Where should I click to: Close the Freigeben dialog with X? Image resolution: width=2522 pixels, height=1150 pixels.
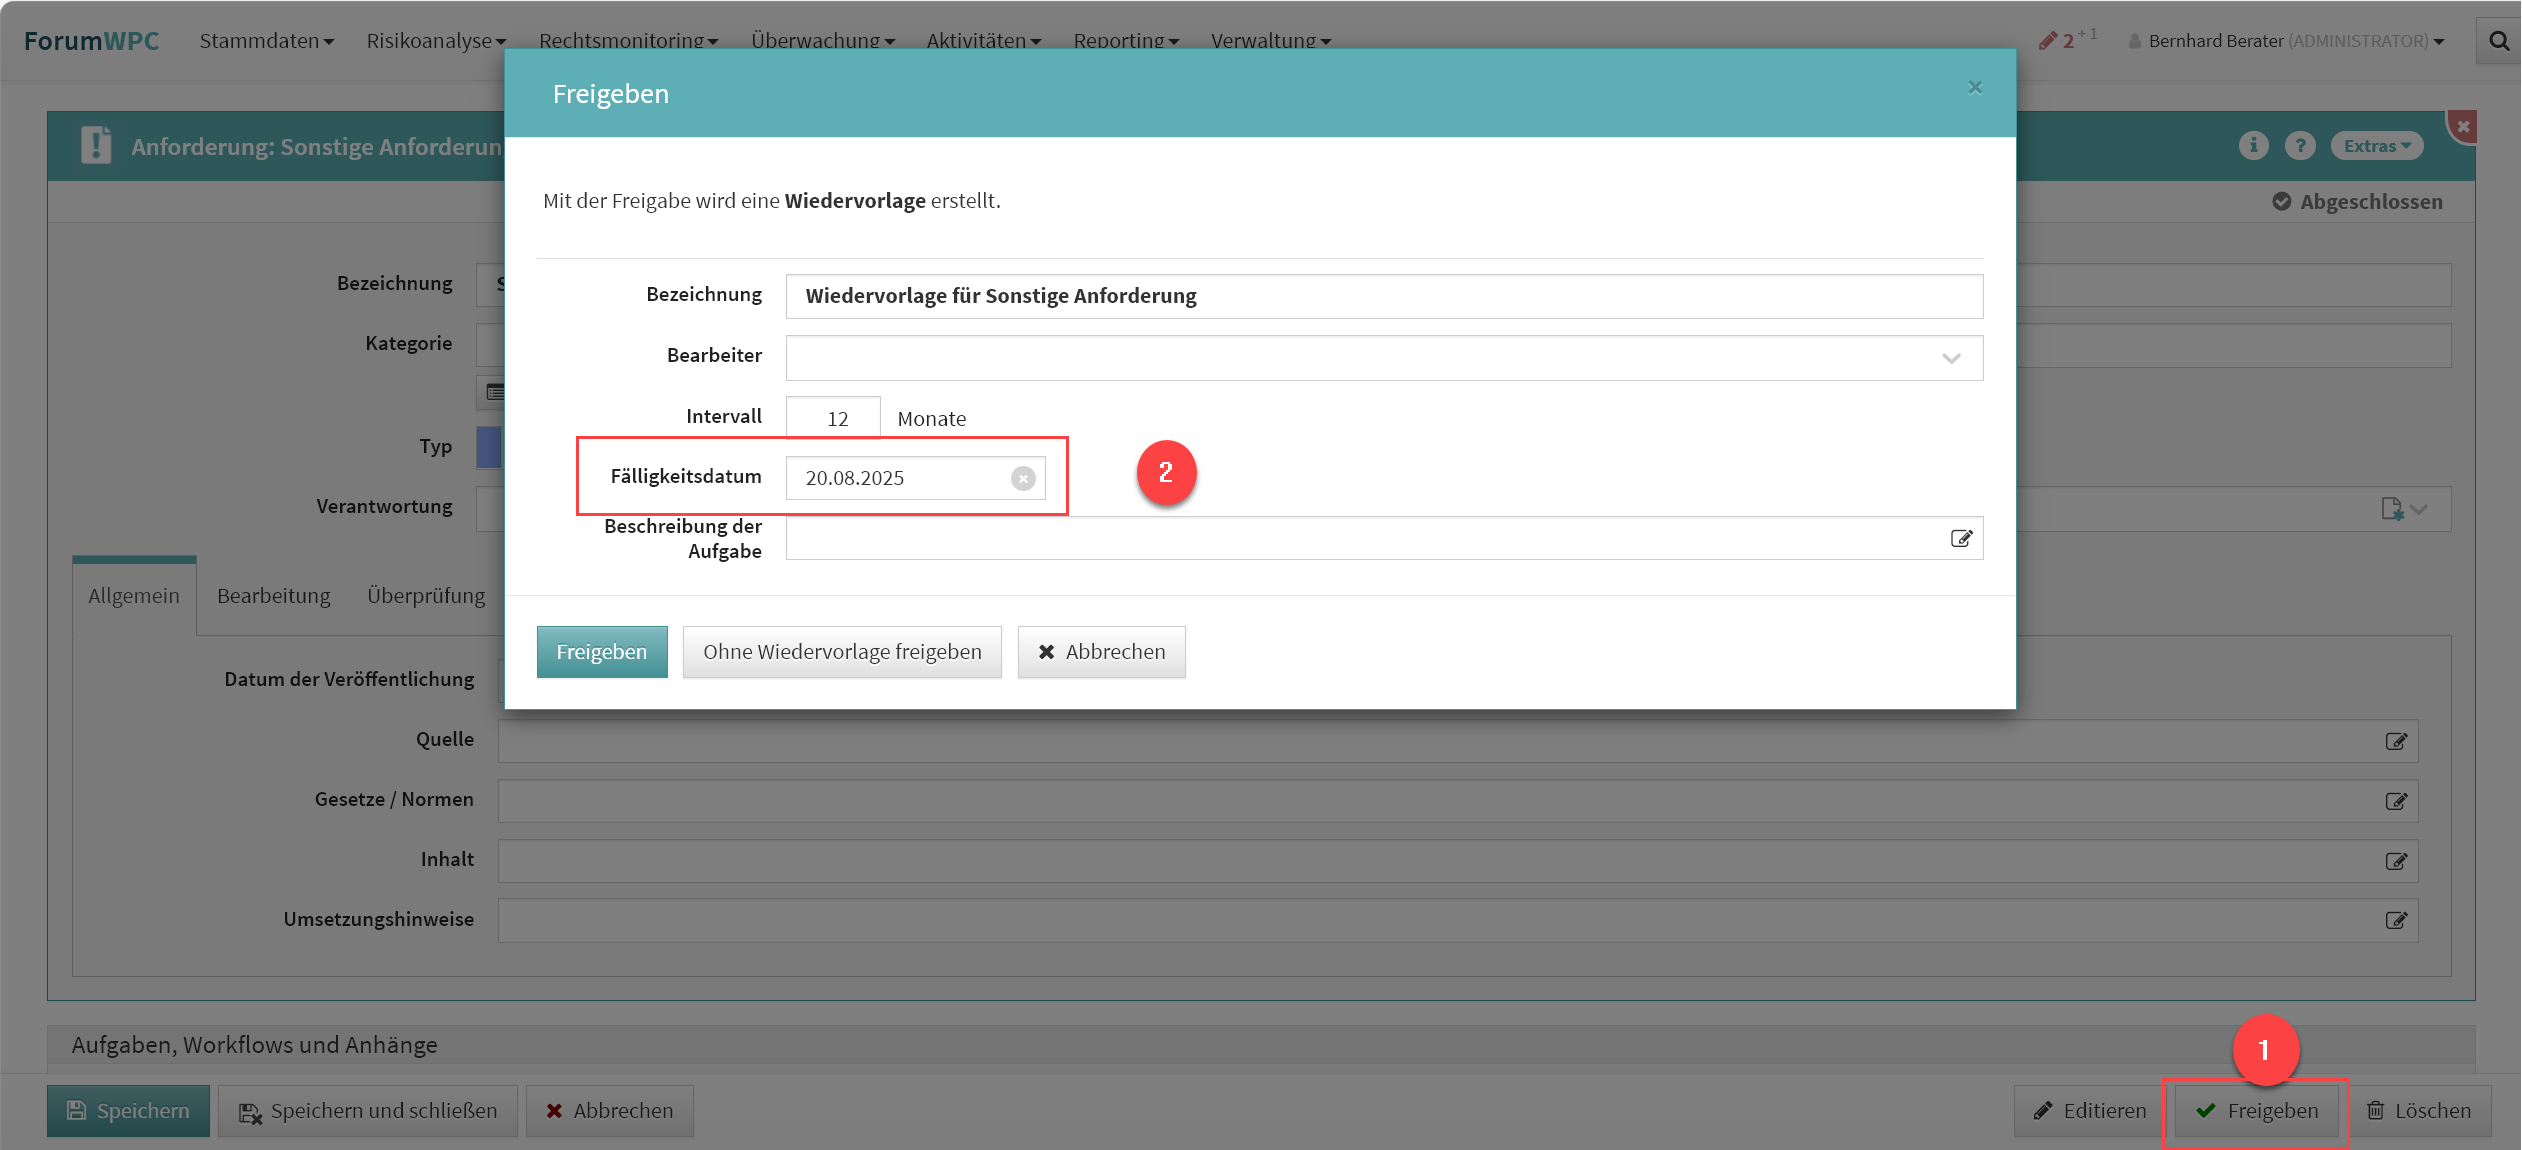pos(1974,88)
